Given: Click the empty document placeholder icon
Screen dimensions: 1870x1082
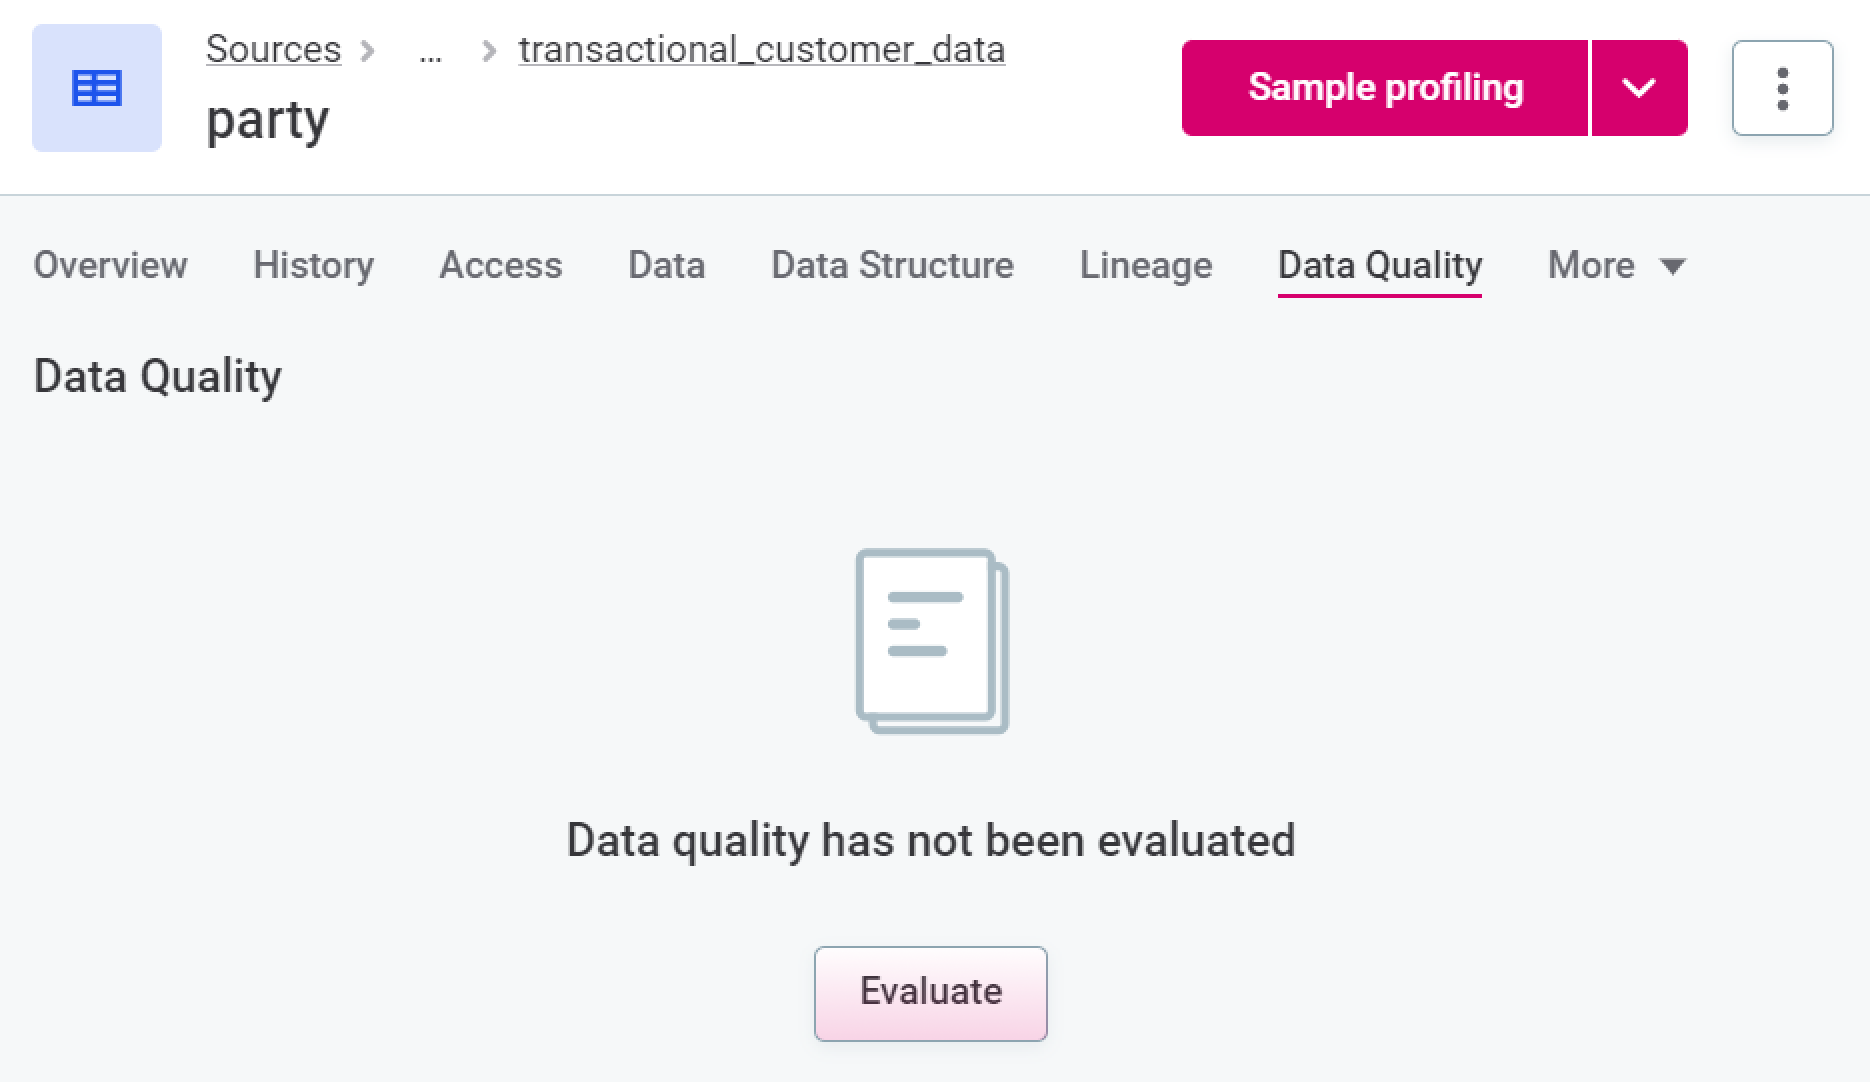Looking at the screenshot, I should (932, 641).
